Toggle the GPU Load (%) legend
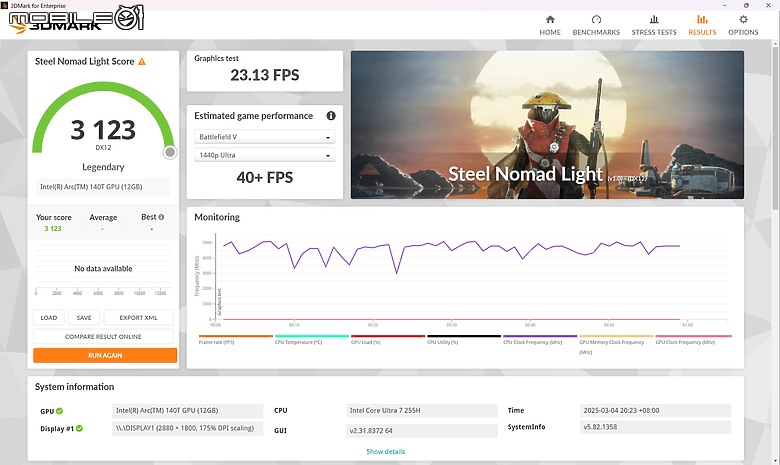The width and height of the screenshot is (780, 465). [x=388, y=340]
